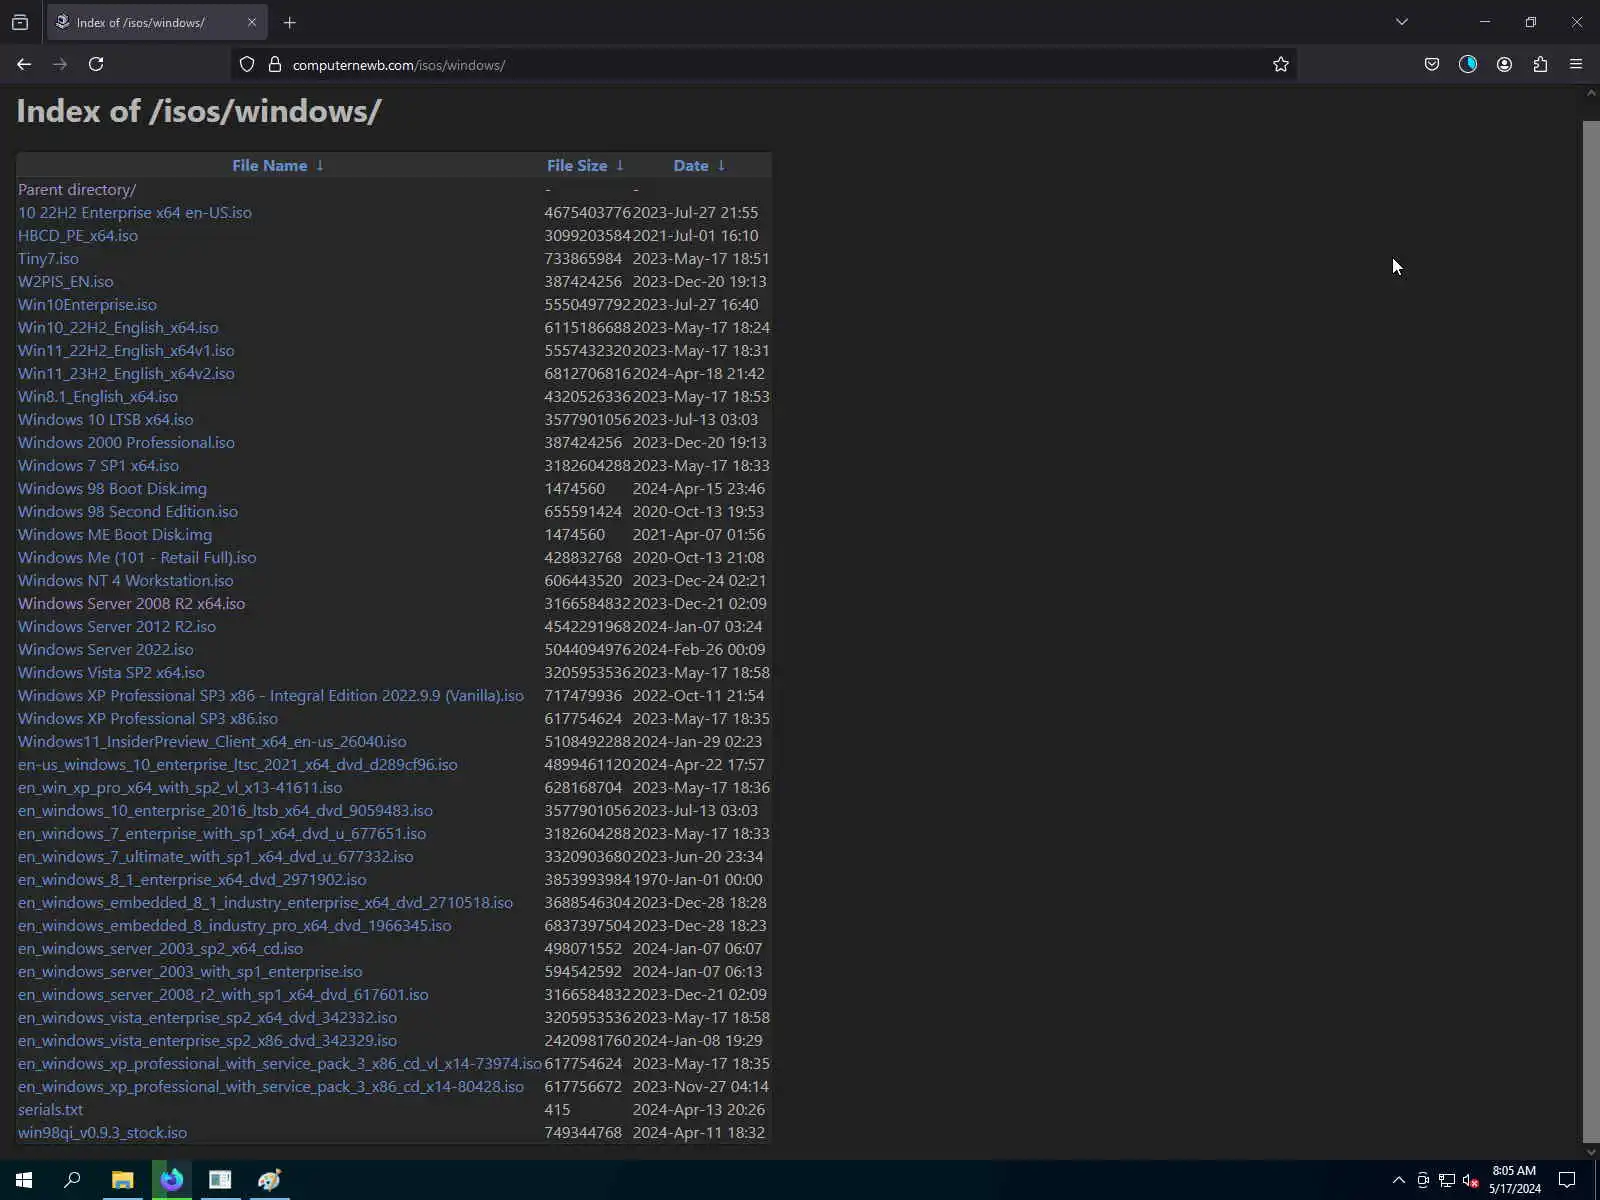Open the tracking protection shield icon
Screen dimensions: 1600x1200
point(247,64)
